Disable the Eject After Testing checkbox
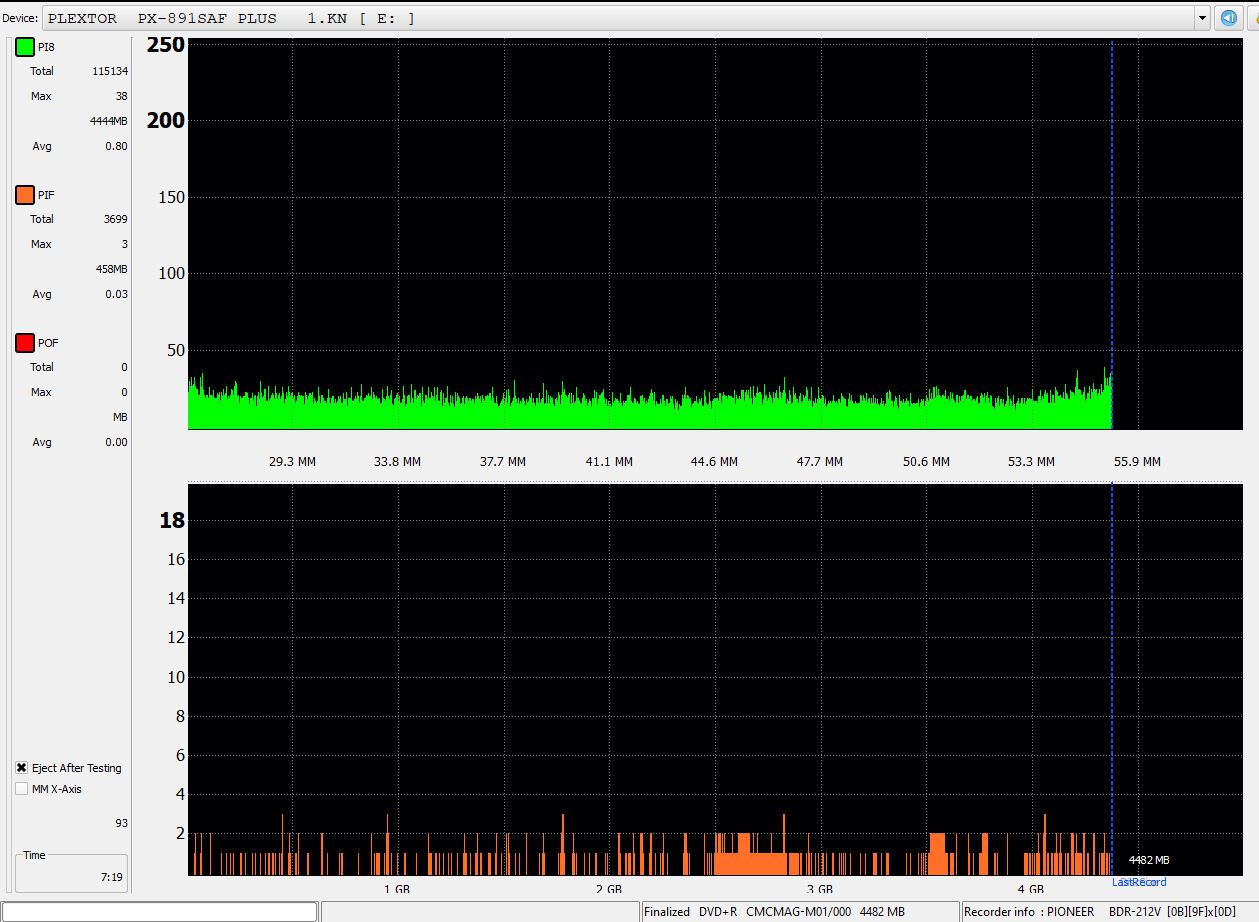This screenshot has width=1259, height=922. [x=22, y=768]
